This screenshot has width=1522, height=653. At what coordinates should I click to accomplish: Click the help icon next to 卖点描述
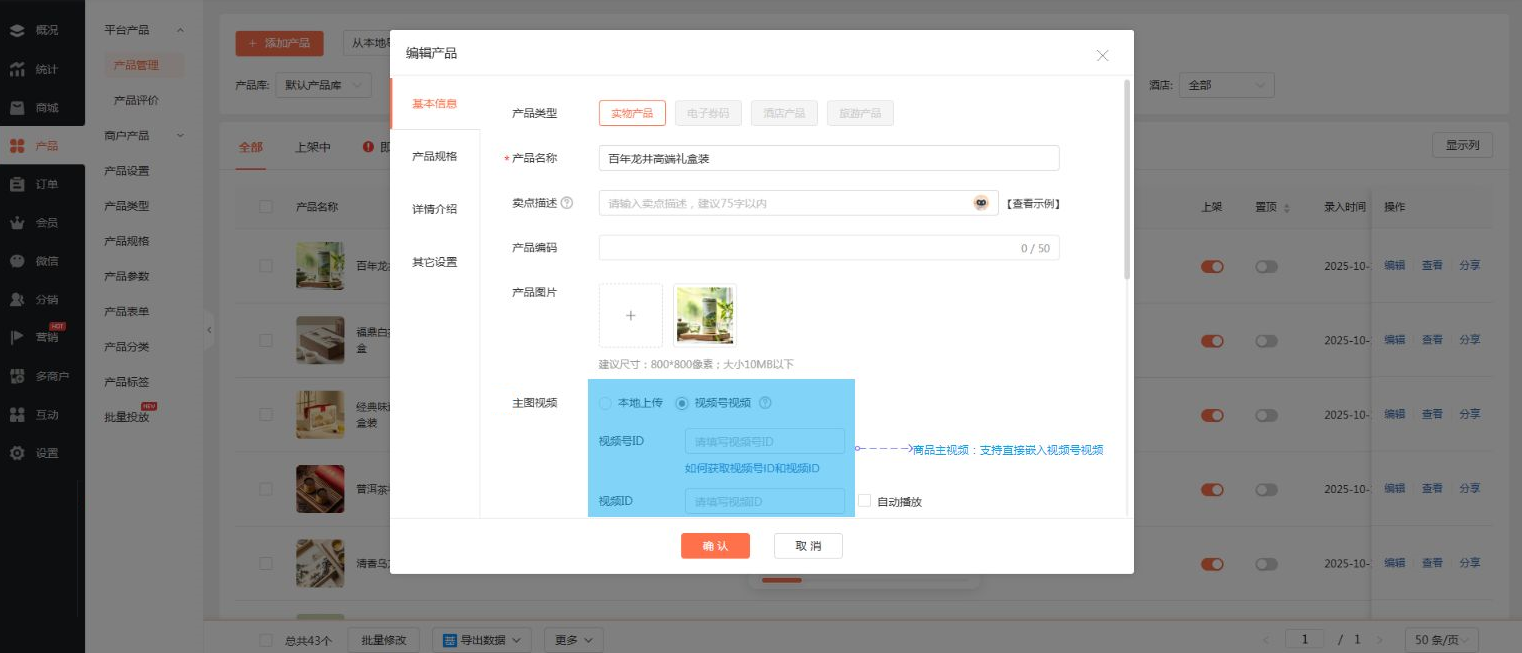coord(567,203)
